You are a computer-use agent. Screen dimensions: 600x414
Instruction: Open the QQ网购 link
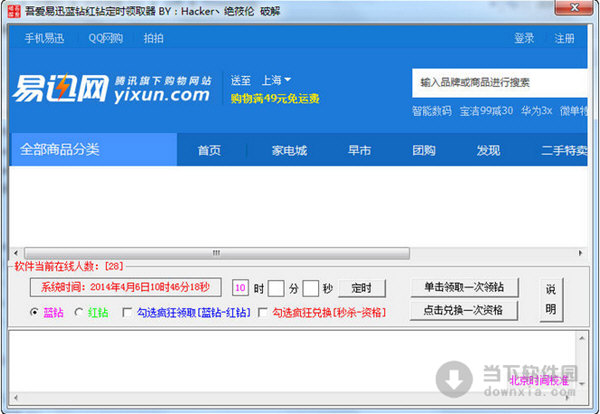pyautogui.click(x=106, y=38)
